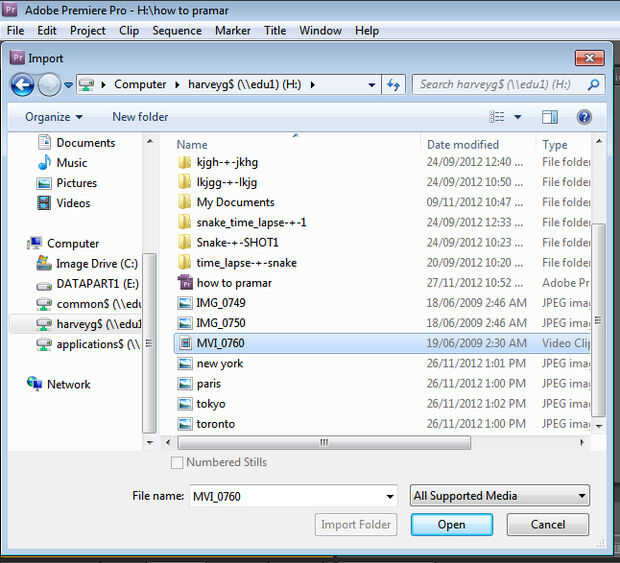The width and height of the screenshot is (620, 563).
Task: Click the refresh icon next to address bar
Action: tap(393, 85)
